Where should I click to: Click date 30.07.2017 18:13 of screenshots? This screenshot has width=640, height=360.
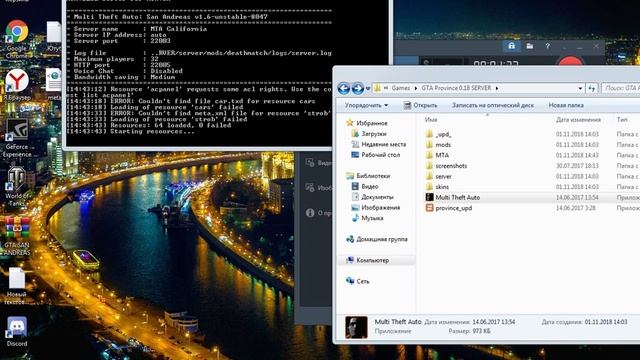tap(577, 166)
